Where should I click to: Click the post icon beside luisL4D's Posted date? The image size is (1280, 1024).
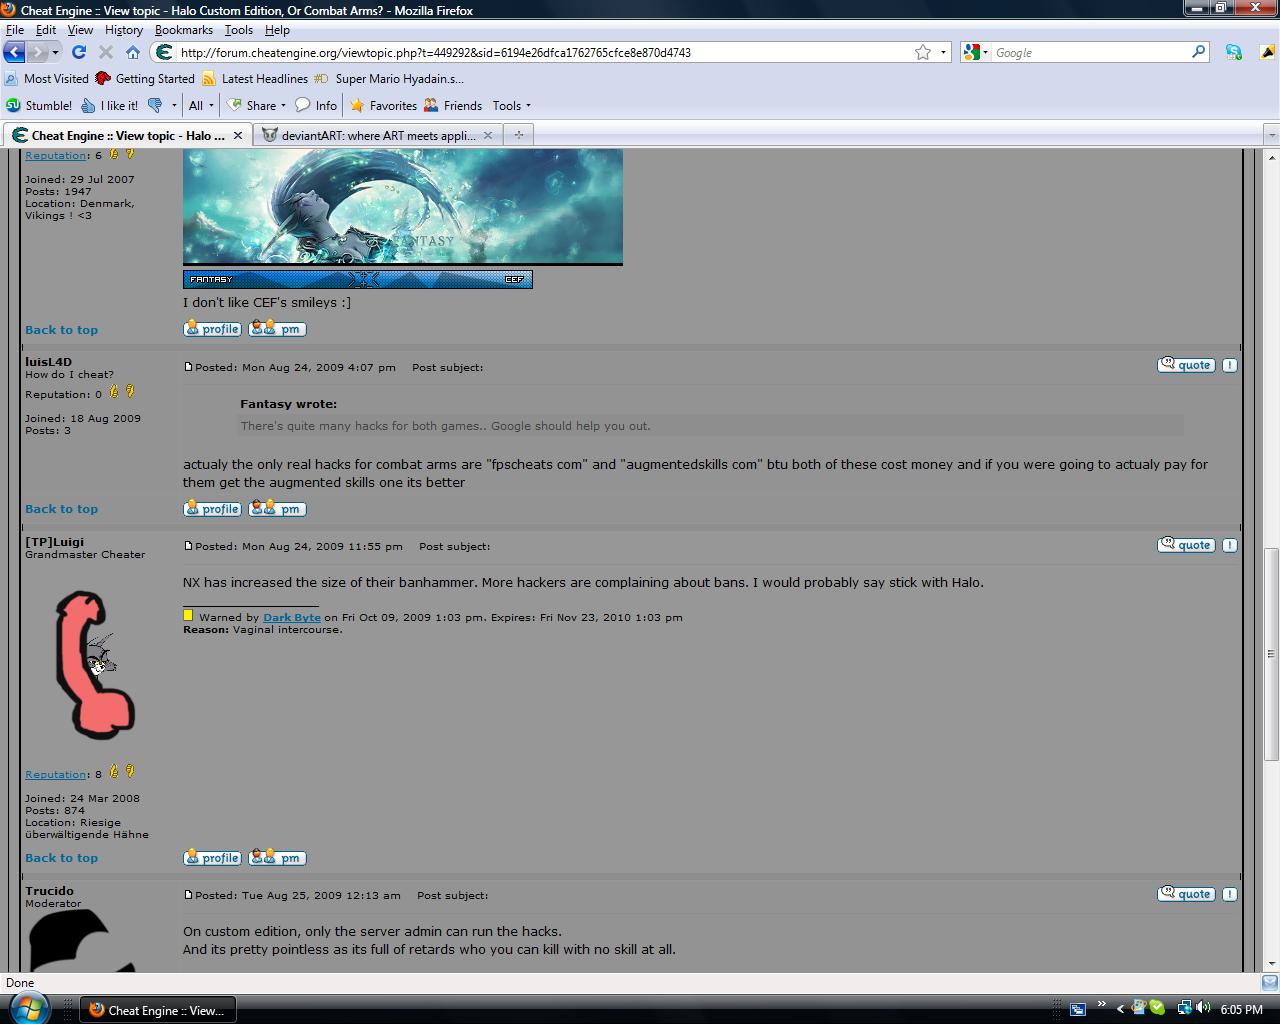(x=188, y=367)
